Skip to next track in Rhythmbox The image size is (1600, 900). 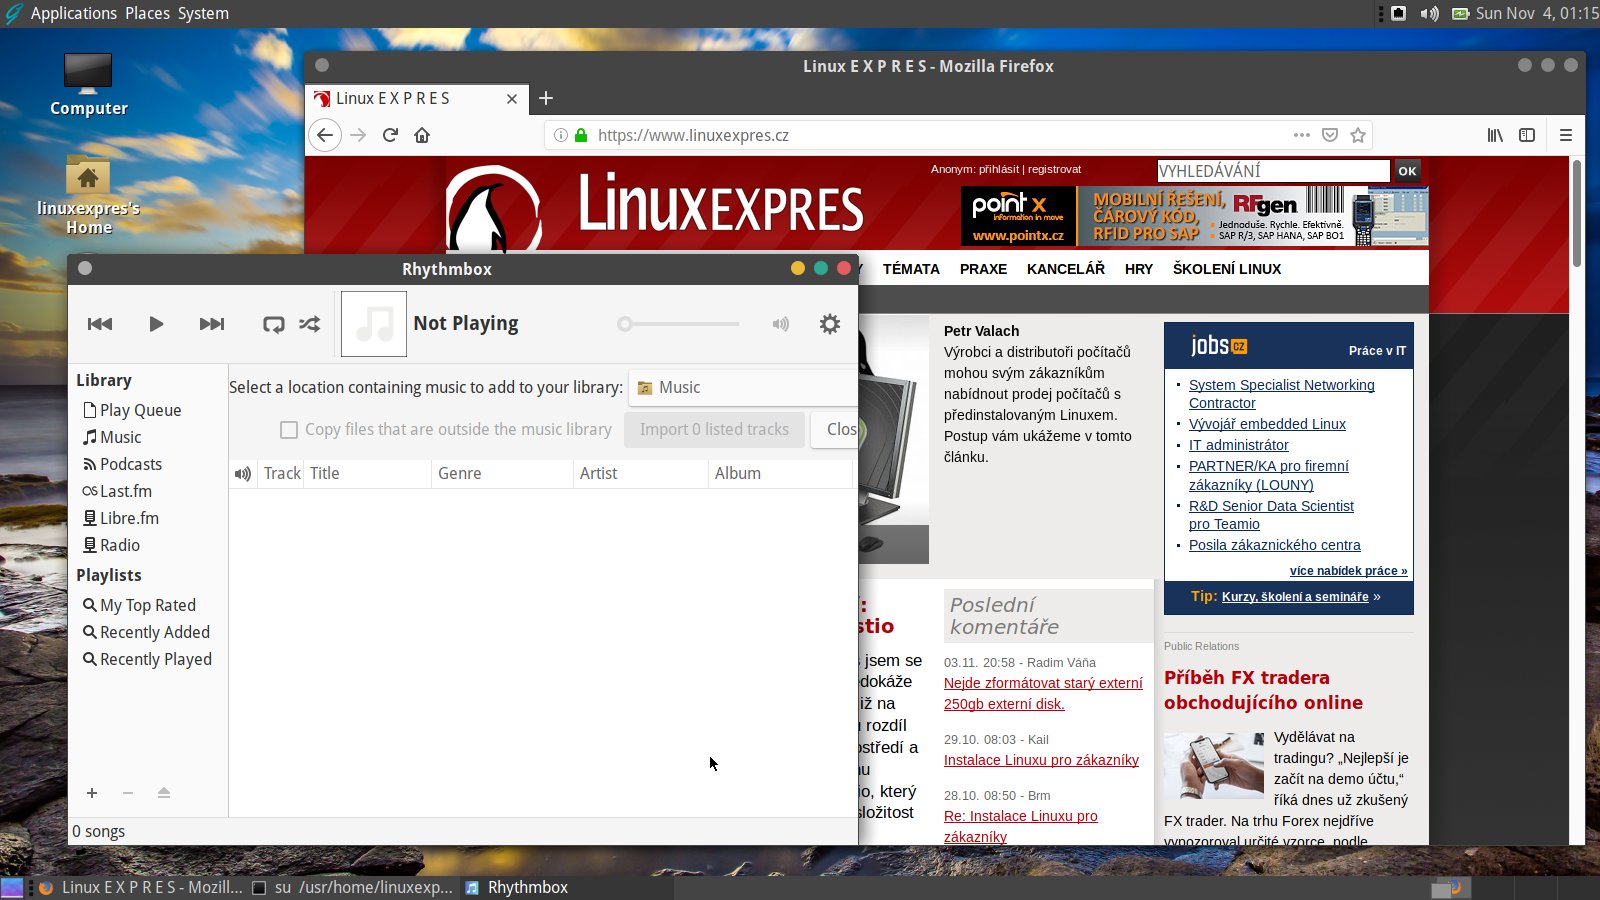pyautogui.click(x=212, y=324)
